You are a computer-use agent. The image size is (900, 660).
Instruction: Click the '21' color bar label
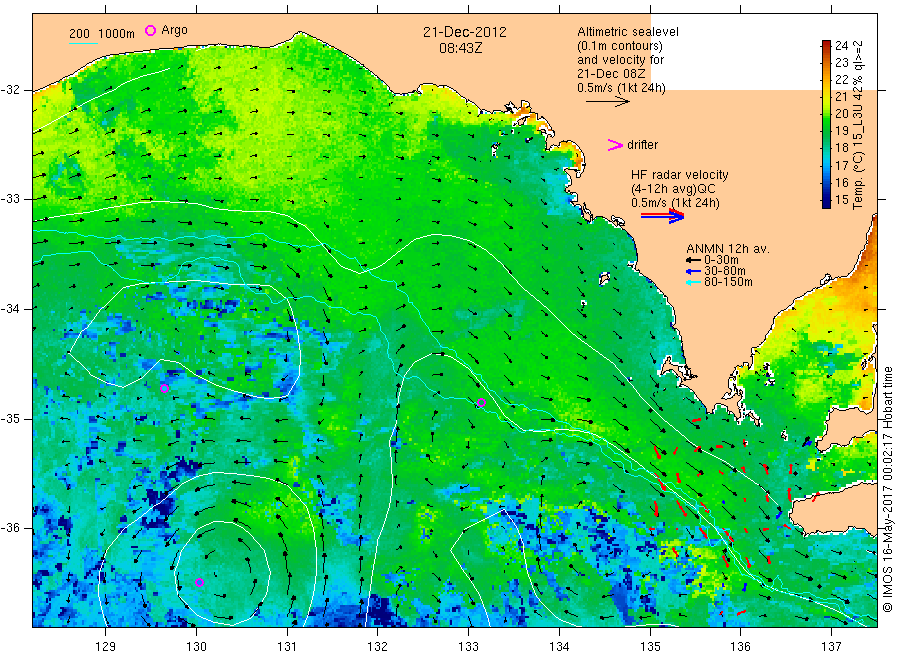click(x=841, y=96)
